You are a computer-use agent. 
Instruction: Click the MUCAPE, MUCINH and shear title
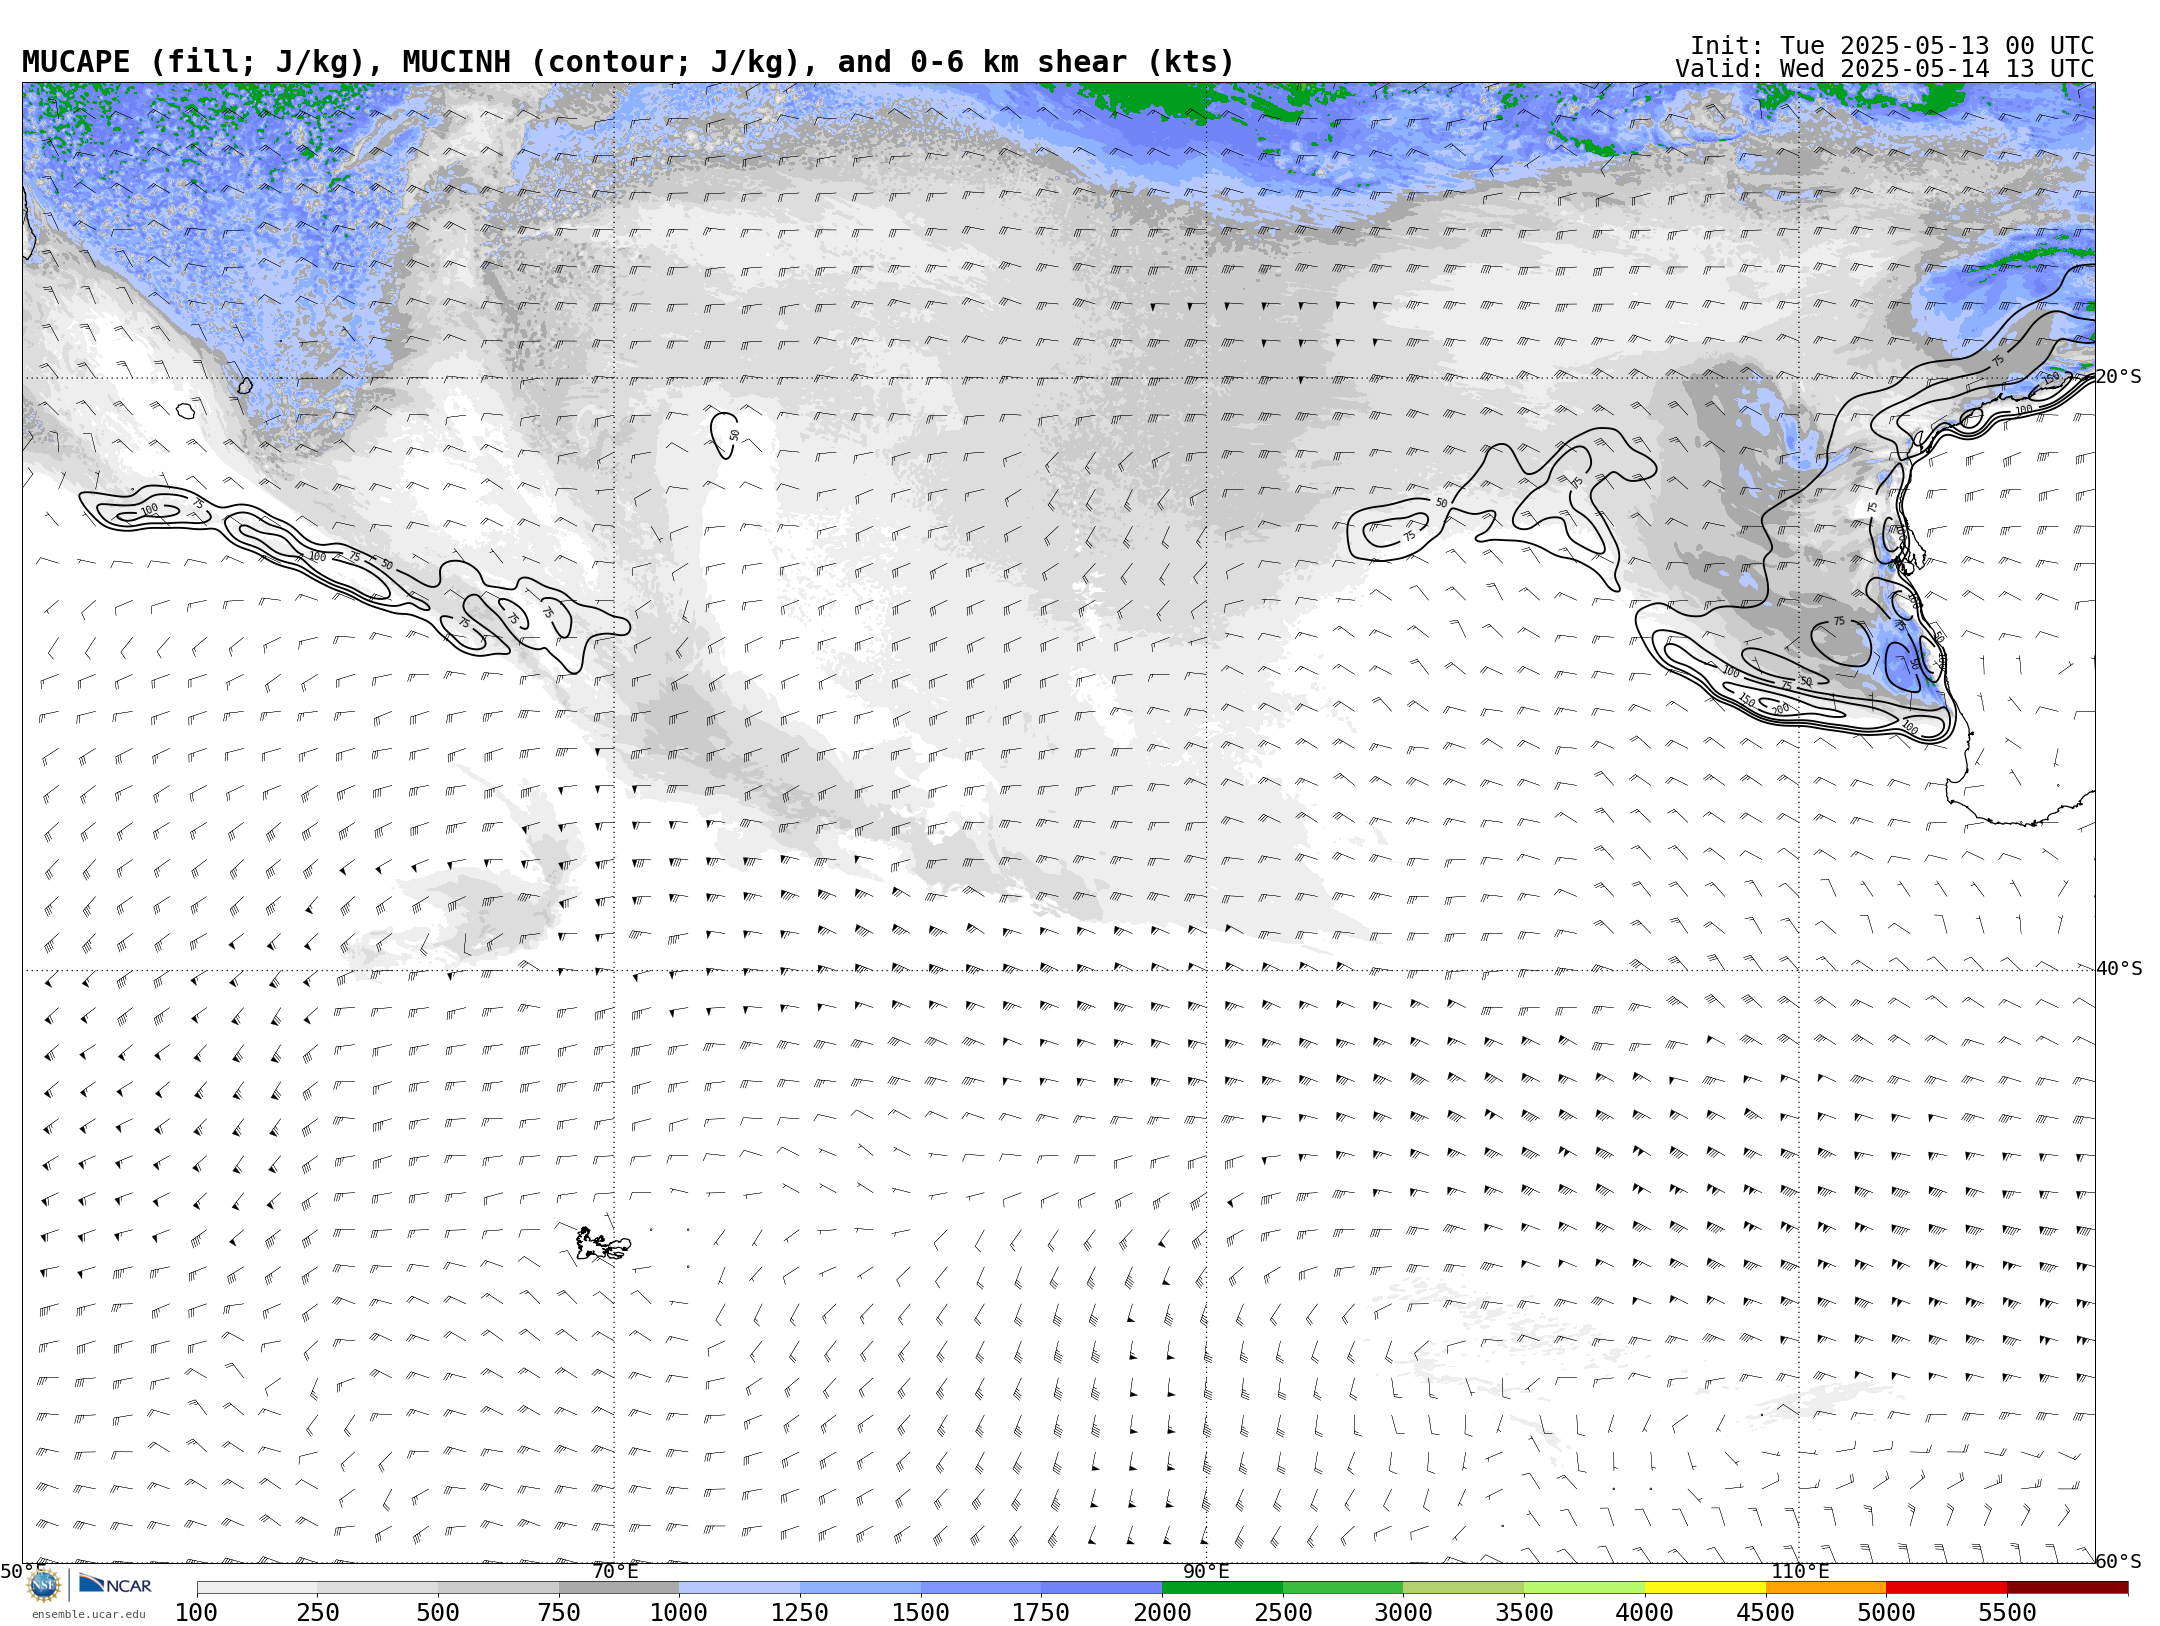pos(628,62)
